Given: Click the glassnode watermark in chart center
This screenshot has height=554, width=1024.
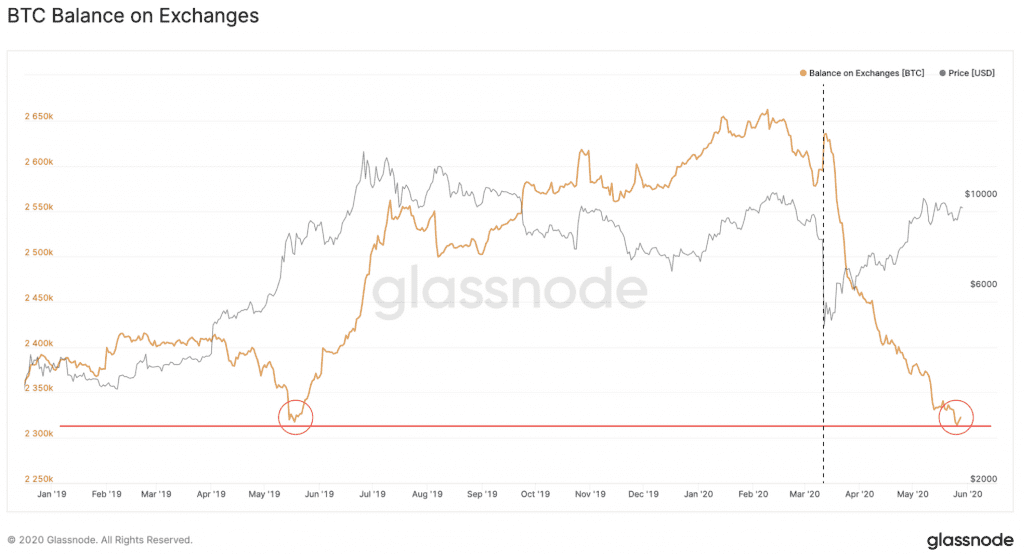Looking at the screenshot, I should pyautogui.click(x=510, y=290).
